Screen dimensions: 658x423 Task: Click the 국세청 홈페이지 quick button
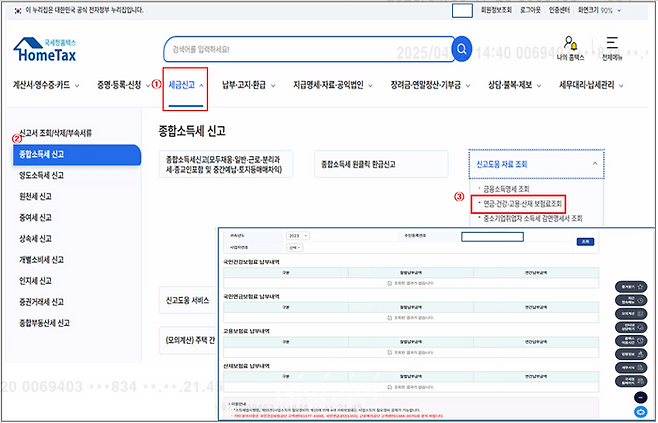pyautogui.click(x=631, y=381)
